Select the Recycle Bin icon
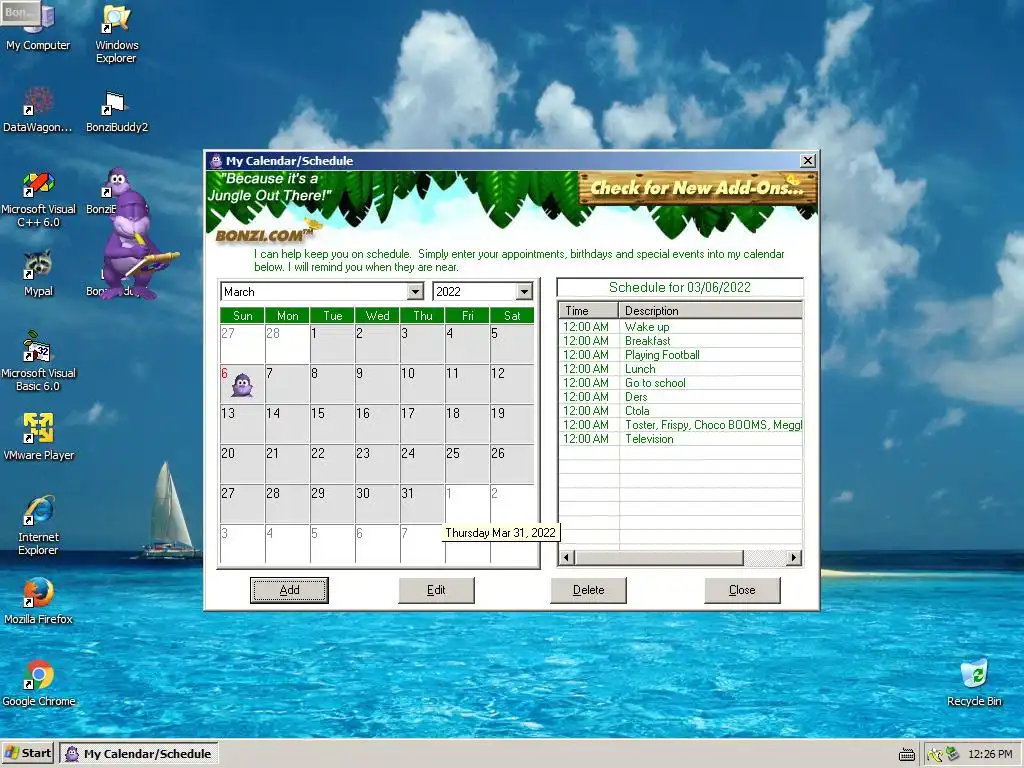The width and height of the screenshot is (1024, 768). (974, 682)
